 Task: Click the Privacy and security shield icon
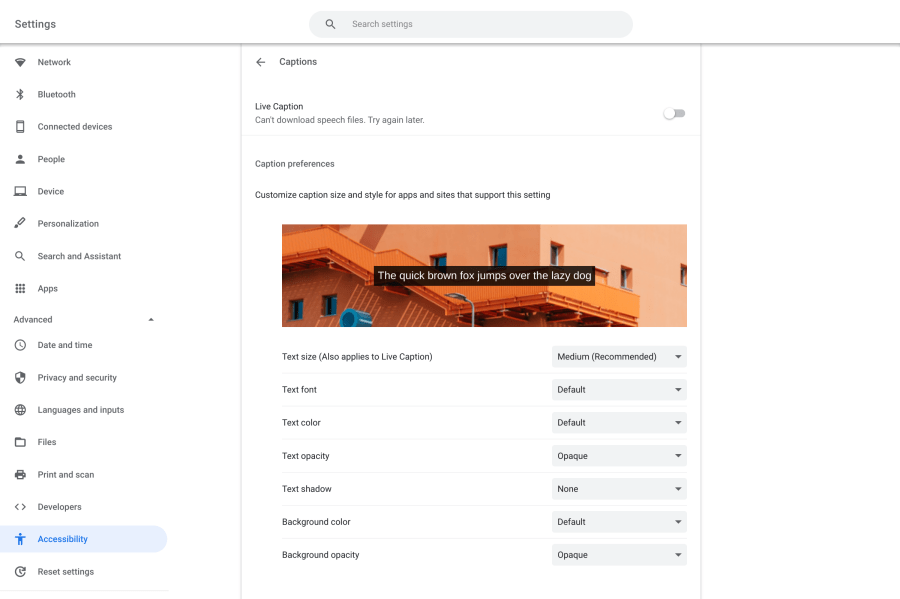(20, 378)
